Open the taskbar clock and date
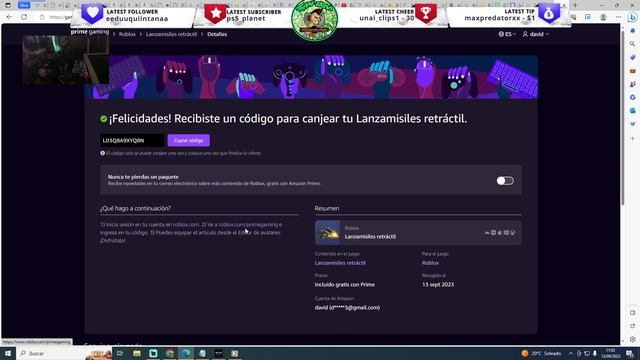Image resolution: width=640 pixels, height=360 pixels. [611, 353]
